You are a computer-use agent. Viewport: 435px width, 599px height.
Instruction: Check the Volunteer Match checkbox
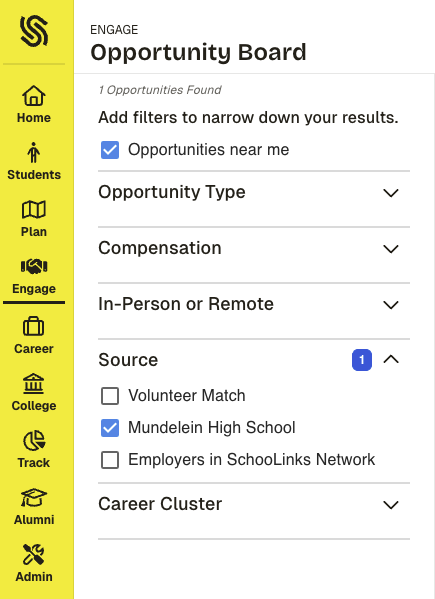(x=110, y=396)
